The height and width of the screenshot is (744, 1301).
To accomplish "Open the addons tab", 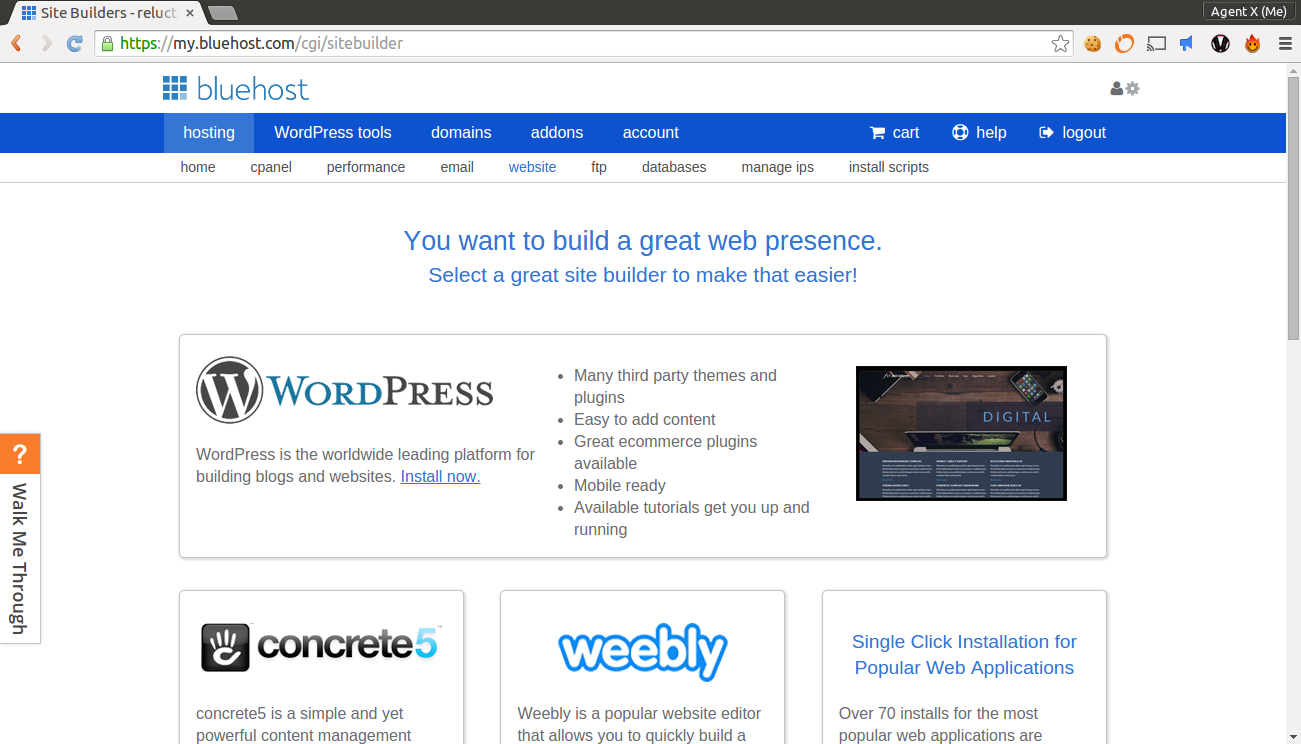I will click(557, 132).
